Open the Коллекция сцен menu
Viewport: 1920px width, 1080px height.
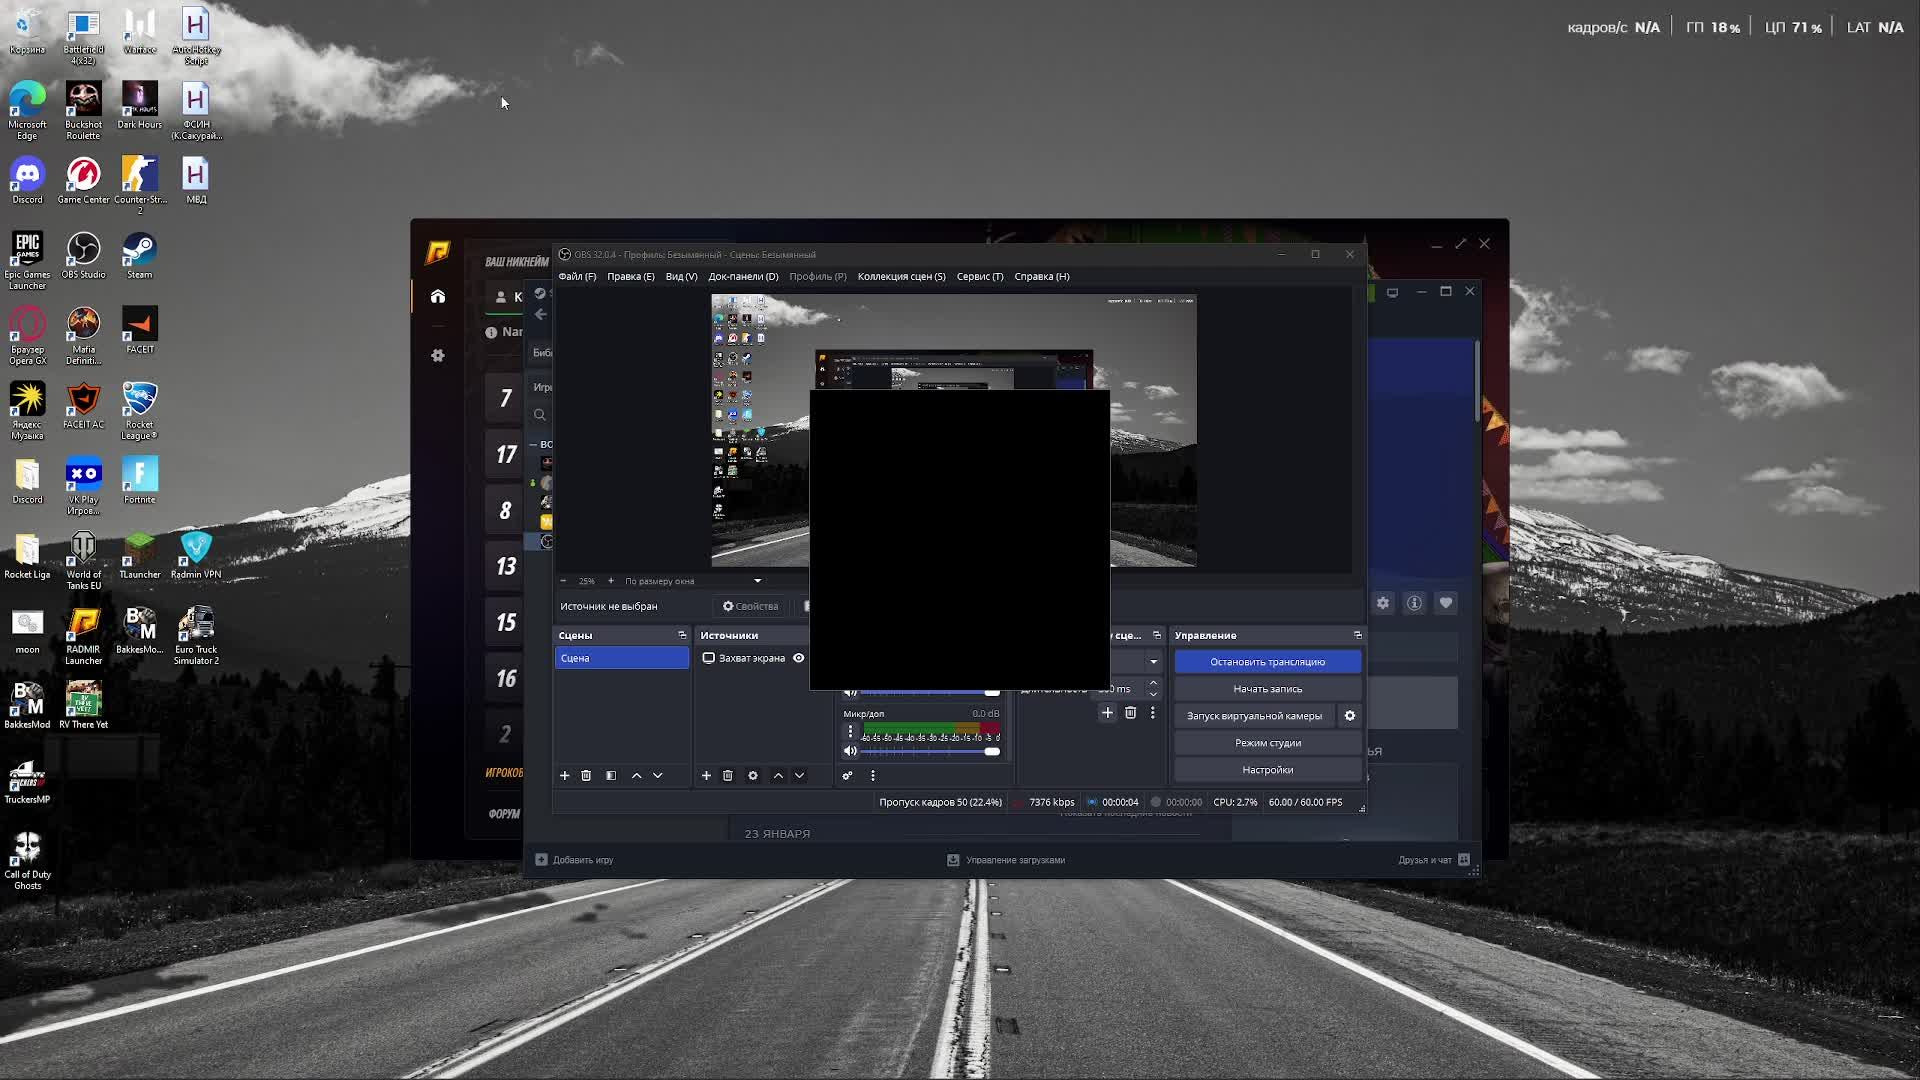pyautogui.click(x=900, y=276)
